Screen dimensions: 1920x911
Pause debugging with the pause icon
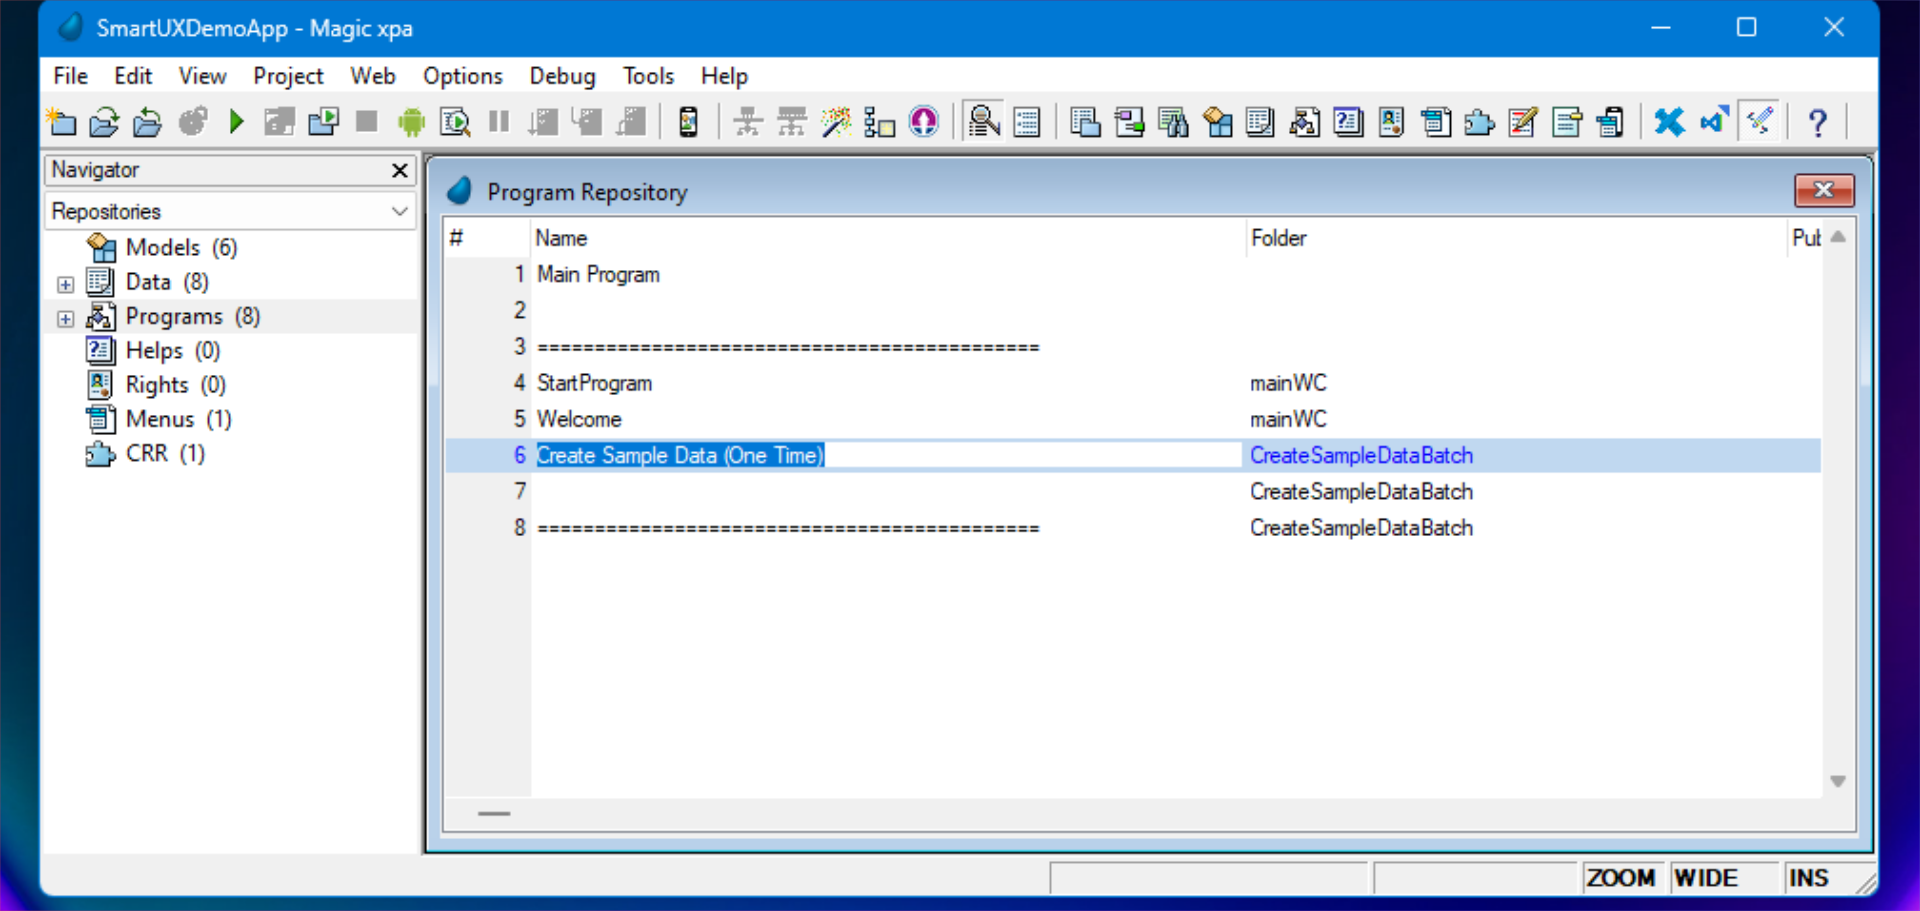pos(497,121)
